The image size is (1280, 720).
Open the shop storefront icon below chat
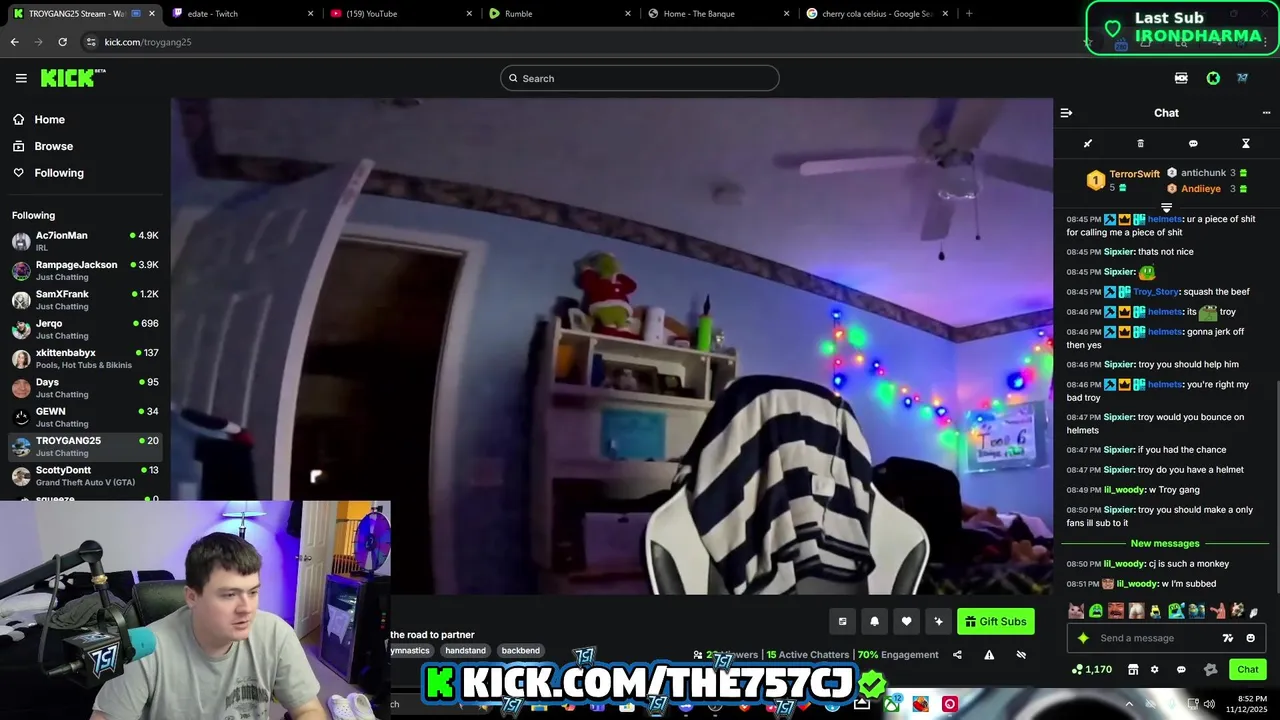click(1133, 670)
